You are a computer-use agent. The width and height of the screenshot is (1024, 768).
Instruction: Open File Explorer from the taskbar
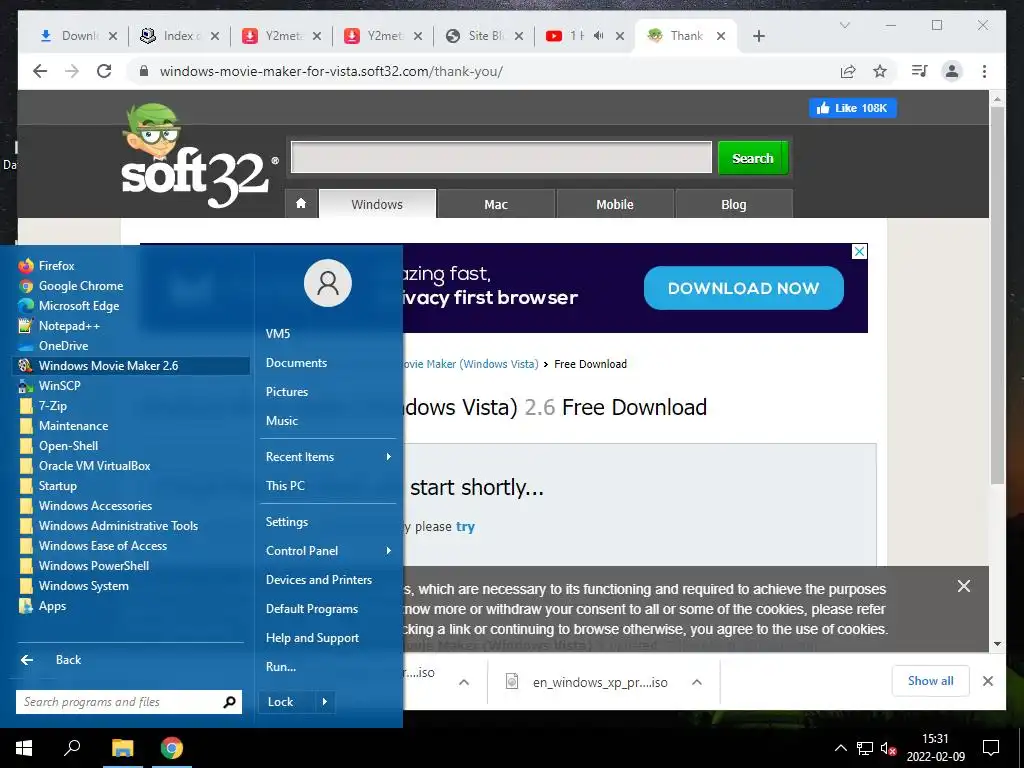pyautogui.click(x=122, y=748)
